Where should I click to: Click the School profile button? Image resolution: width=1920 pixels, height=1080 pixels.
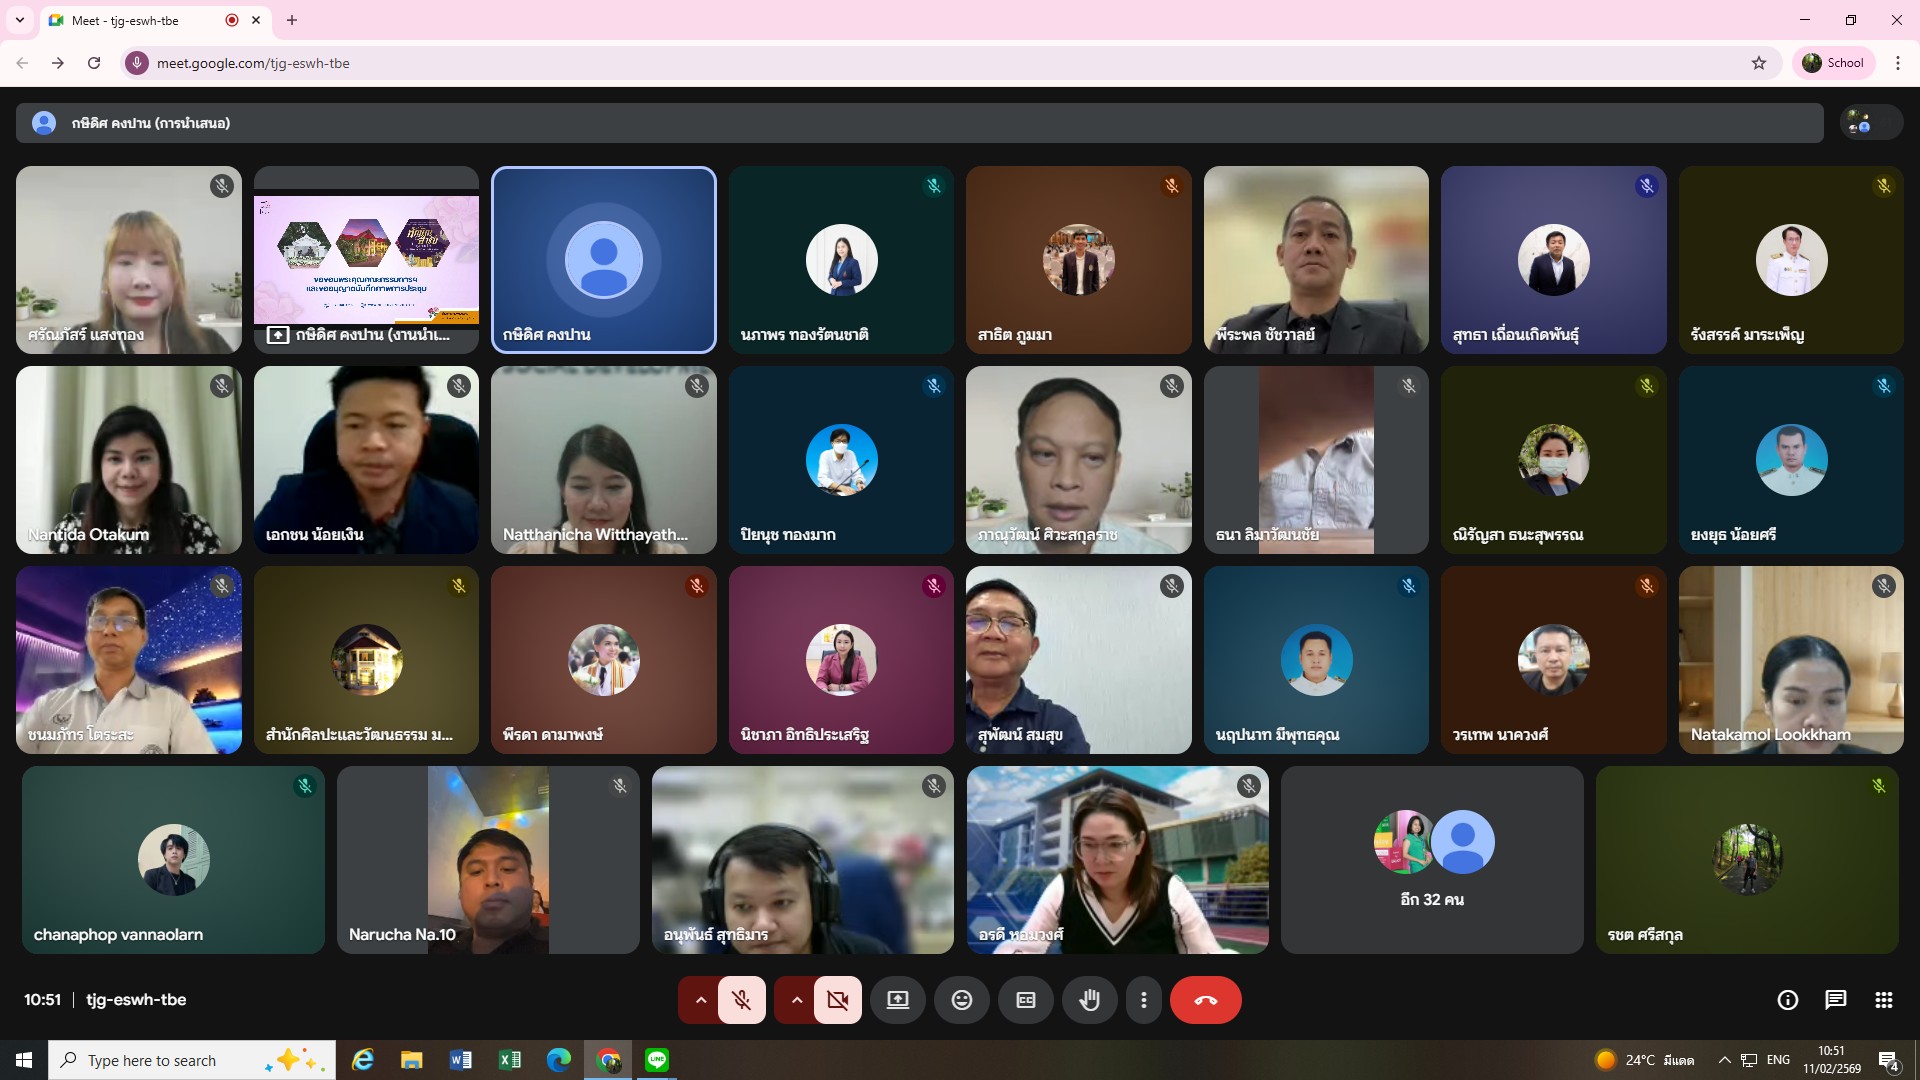(1834, 63)
